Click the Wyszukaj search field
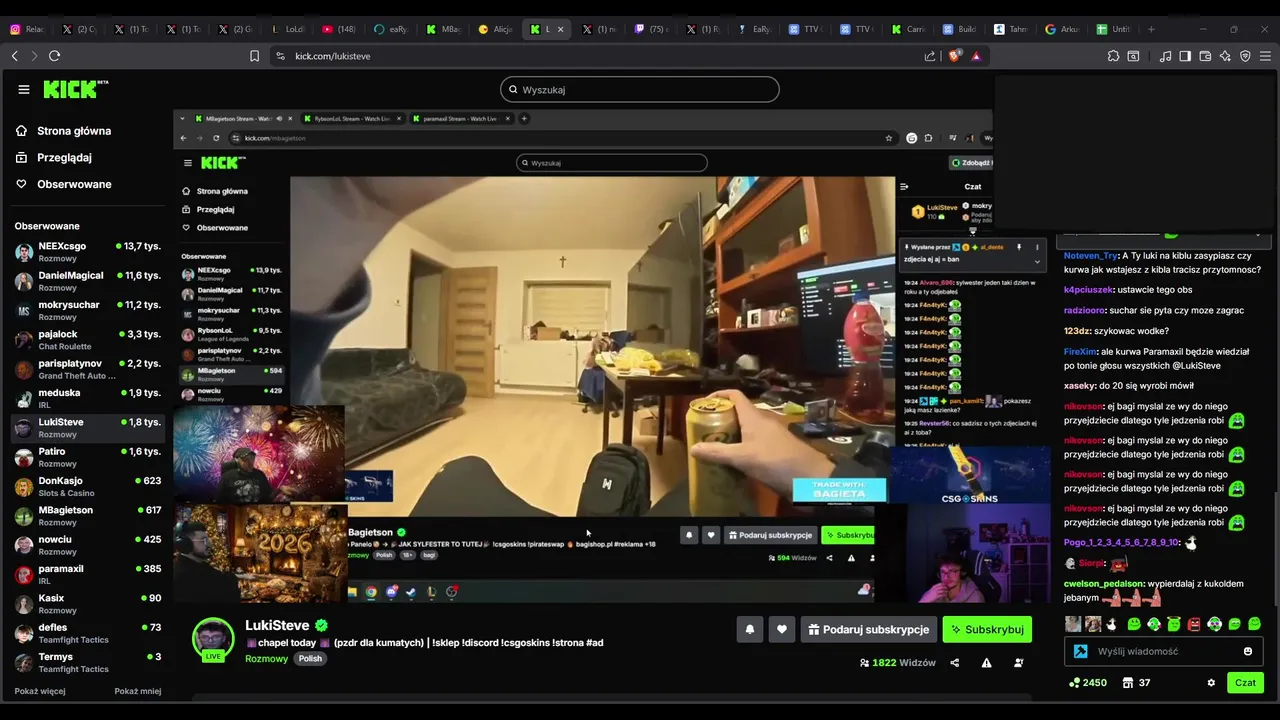The height and width of the screenshot is (720, 1280). (639, 89)
